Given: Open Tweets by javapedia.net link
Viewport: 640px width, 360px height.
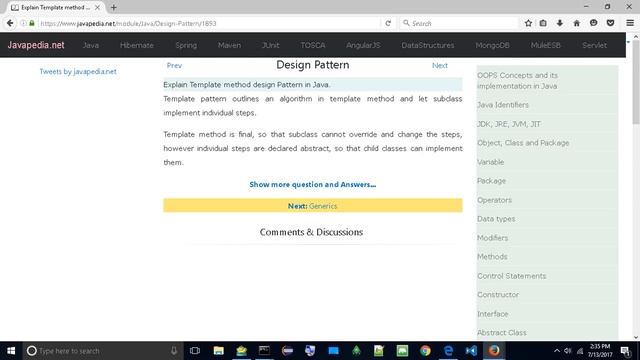Looking at the screenshot, I should point(78,71).
